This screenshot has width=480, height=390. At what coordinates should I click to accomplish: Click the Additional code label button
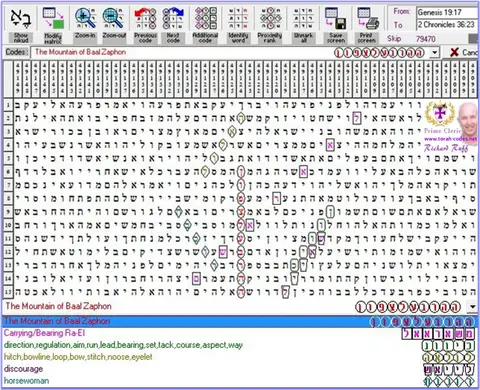coord(205,38)
